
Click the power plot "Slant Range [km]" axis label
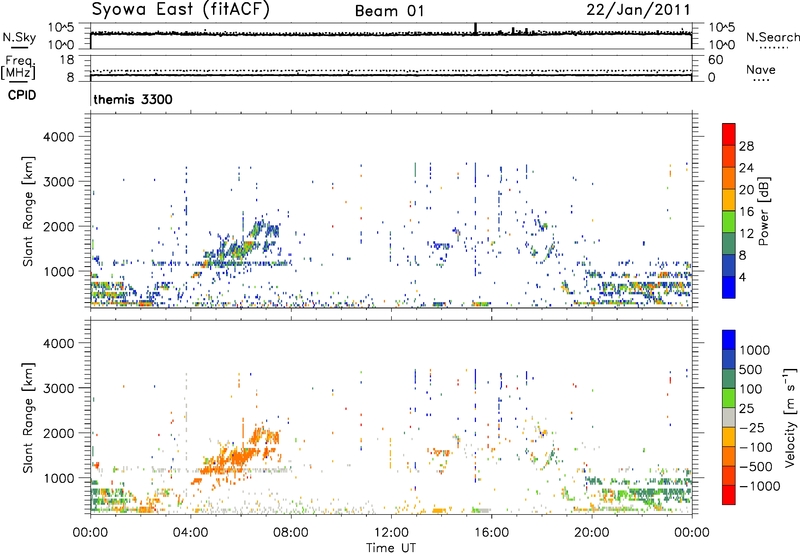pos(28,211)
